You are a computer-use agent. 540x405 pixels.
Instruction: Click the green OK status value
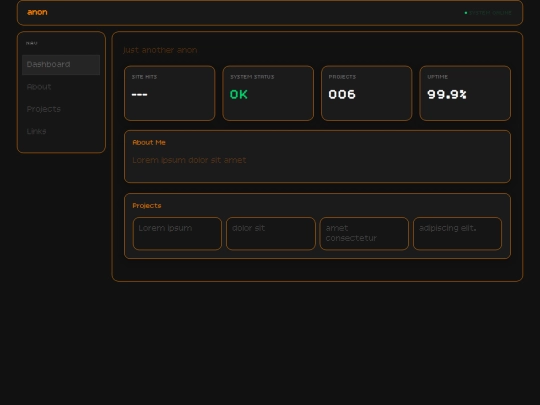tap(239, 95)
